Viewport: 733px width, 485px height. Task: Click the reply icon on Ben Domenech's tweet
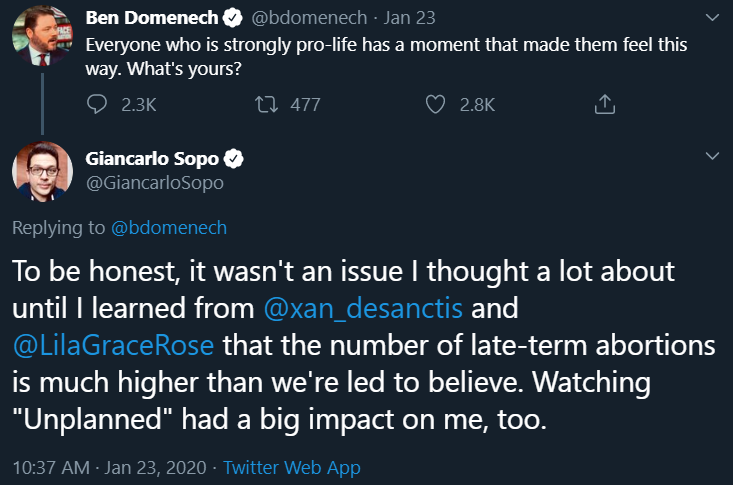[x=98, y=103]
